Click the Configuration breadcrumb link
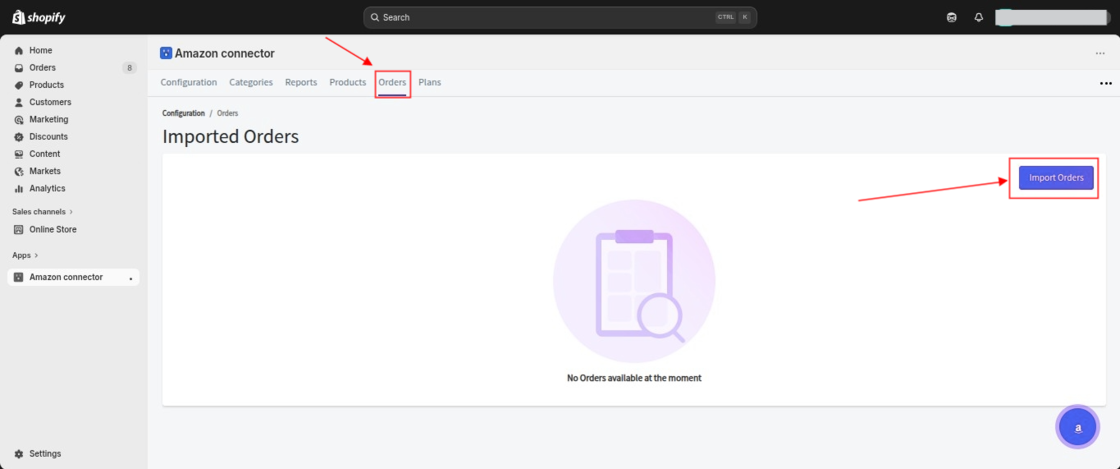The width and height of the screenshot is (1120, 469). (184, 114)
